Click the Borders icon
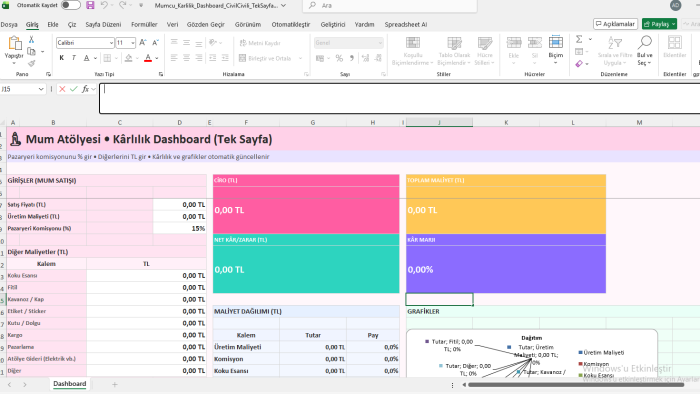Viewport: 700px width, 394px height. click(108, 58)
